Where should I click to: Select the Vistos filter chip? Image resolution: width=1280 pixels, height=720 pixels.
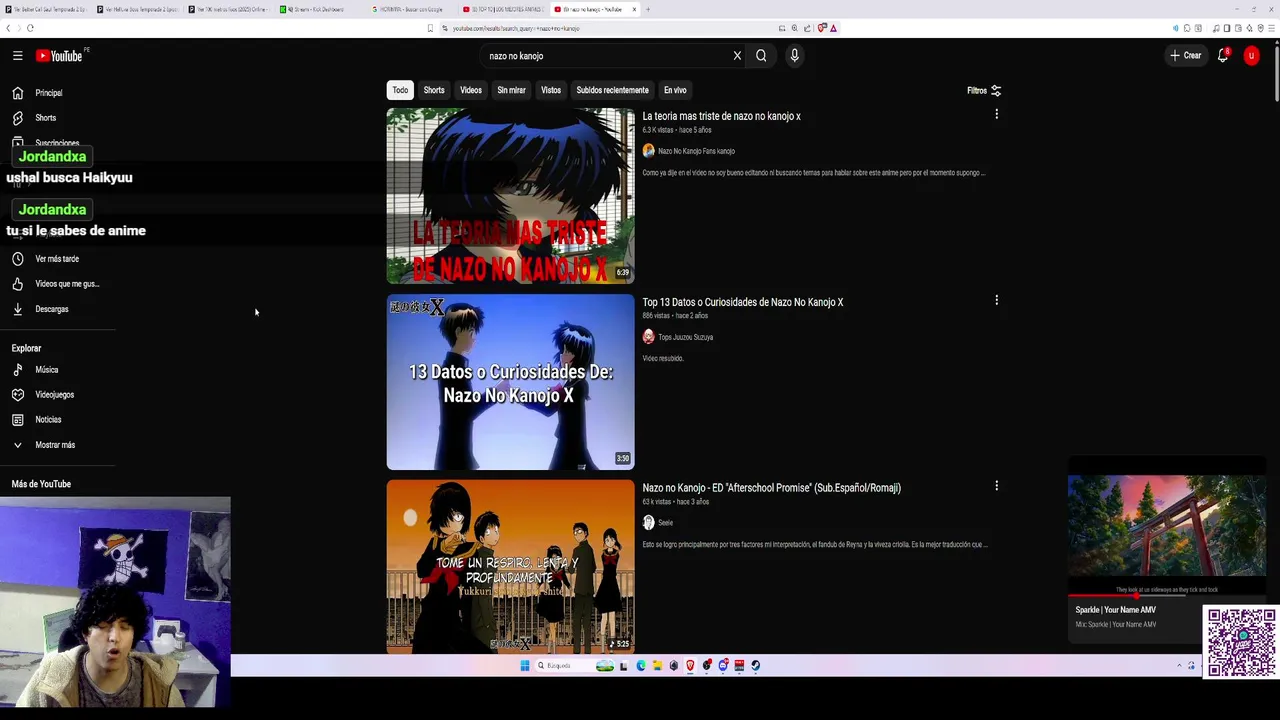click(551, 90)
